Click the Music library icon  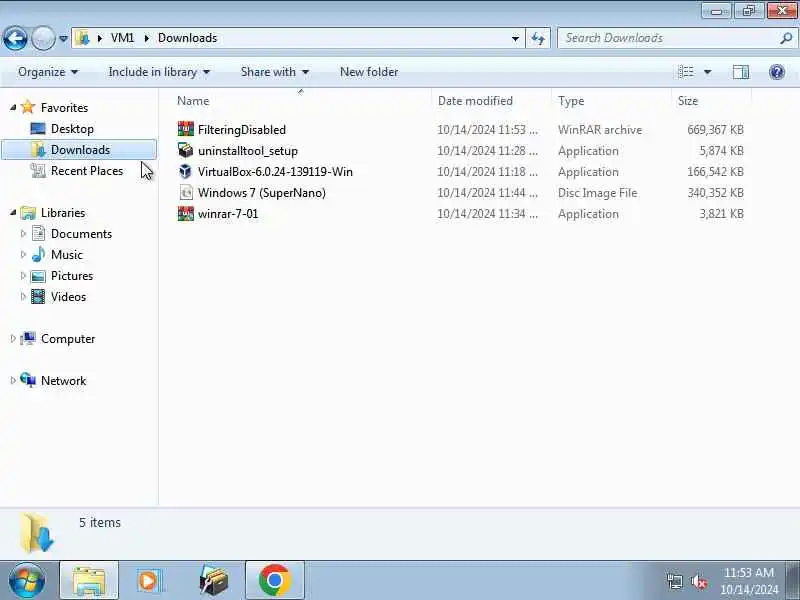click(x=38, y=255)
